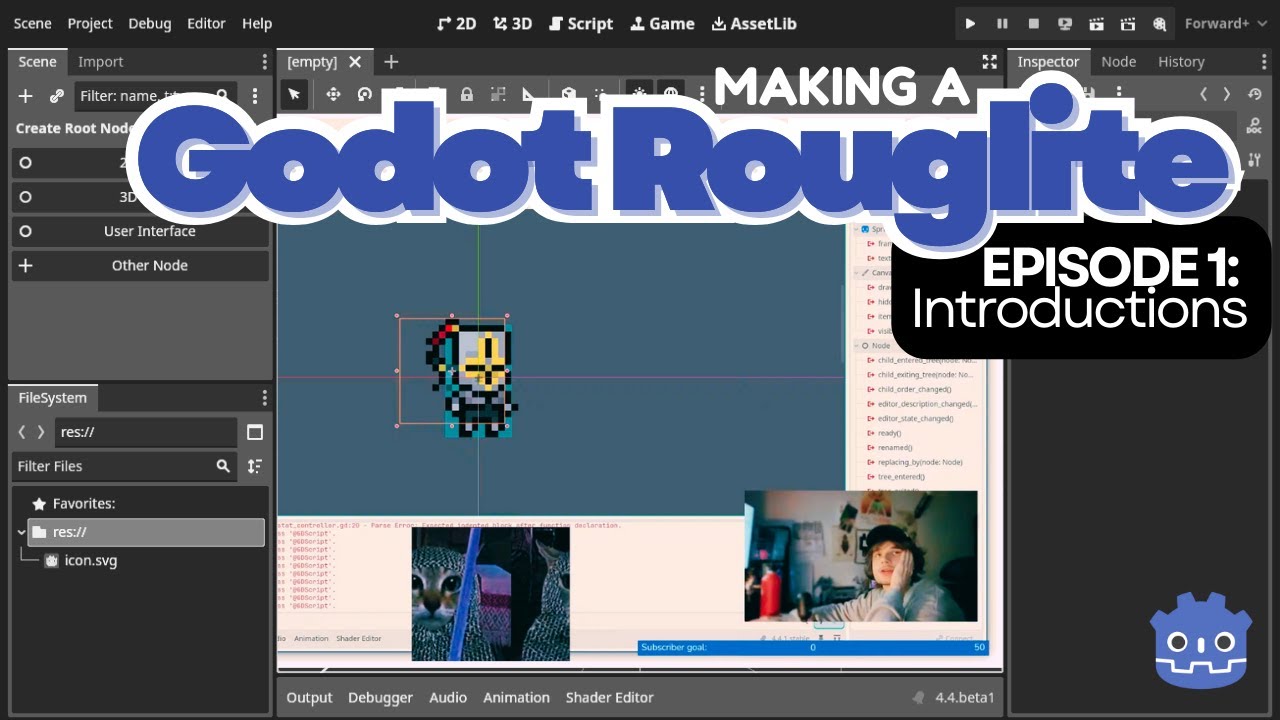The width and height of the screenshot is (1280, 720).
Task: Open the Shader Editor bottom panel
Action: point(609,697)
